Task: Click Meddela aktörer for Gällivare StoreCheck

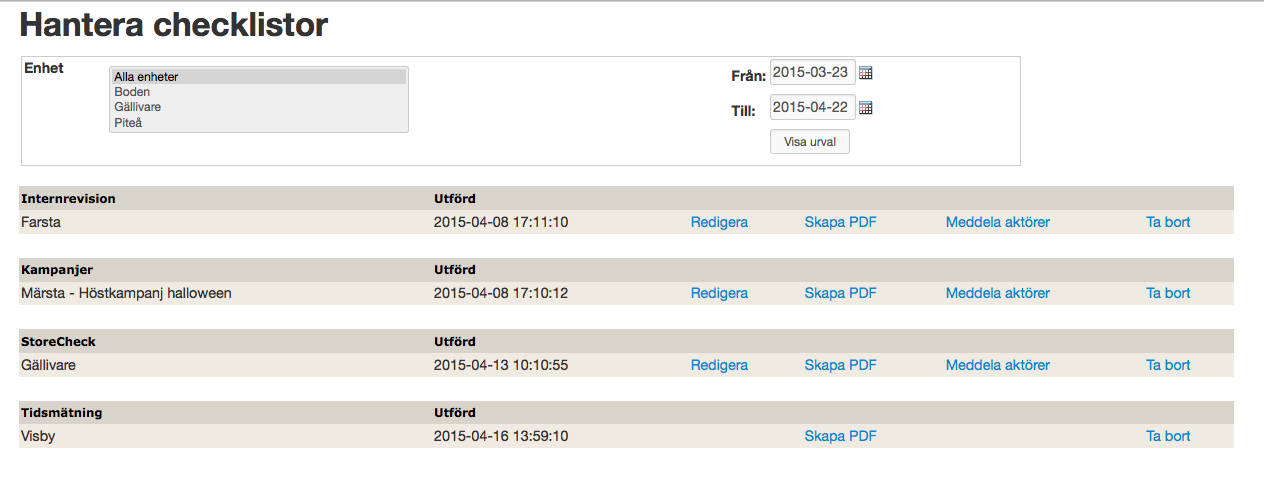Action: click(x=997, y=365)
